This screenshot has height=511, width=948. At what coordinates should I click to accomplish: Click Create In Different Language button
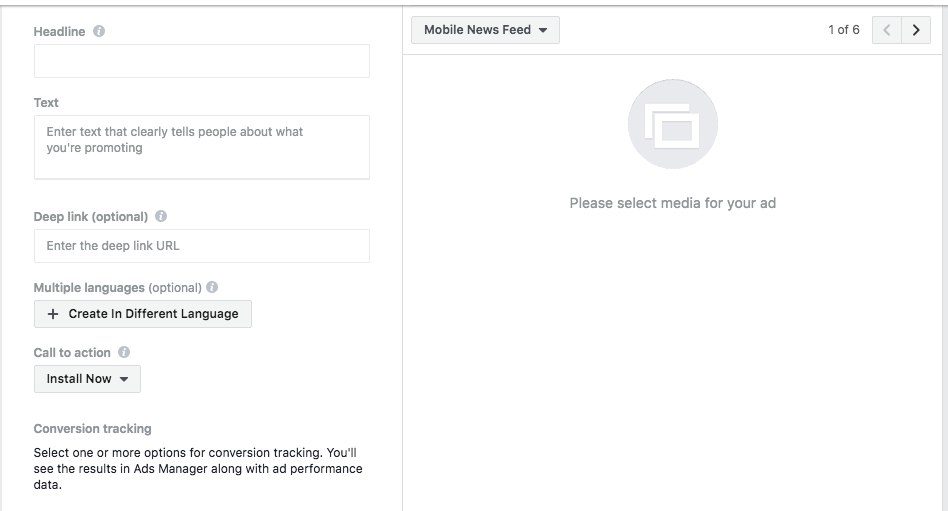(x=143, y=314)
